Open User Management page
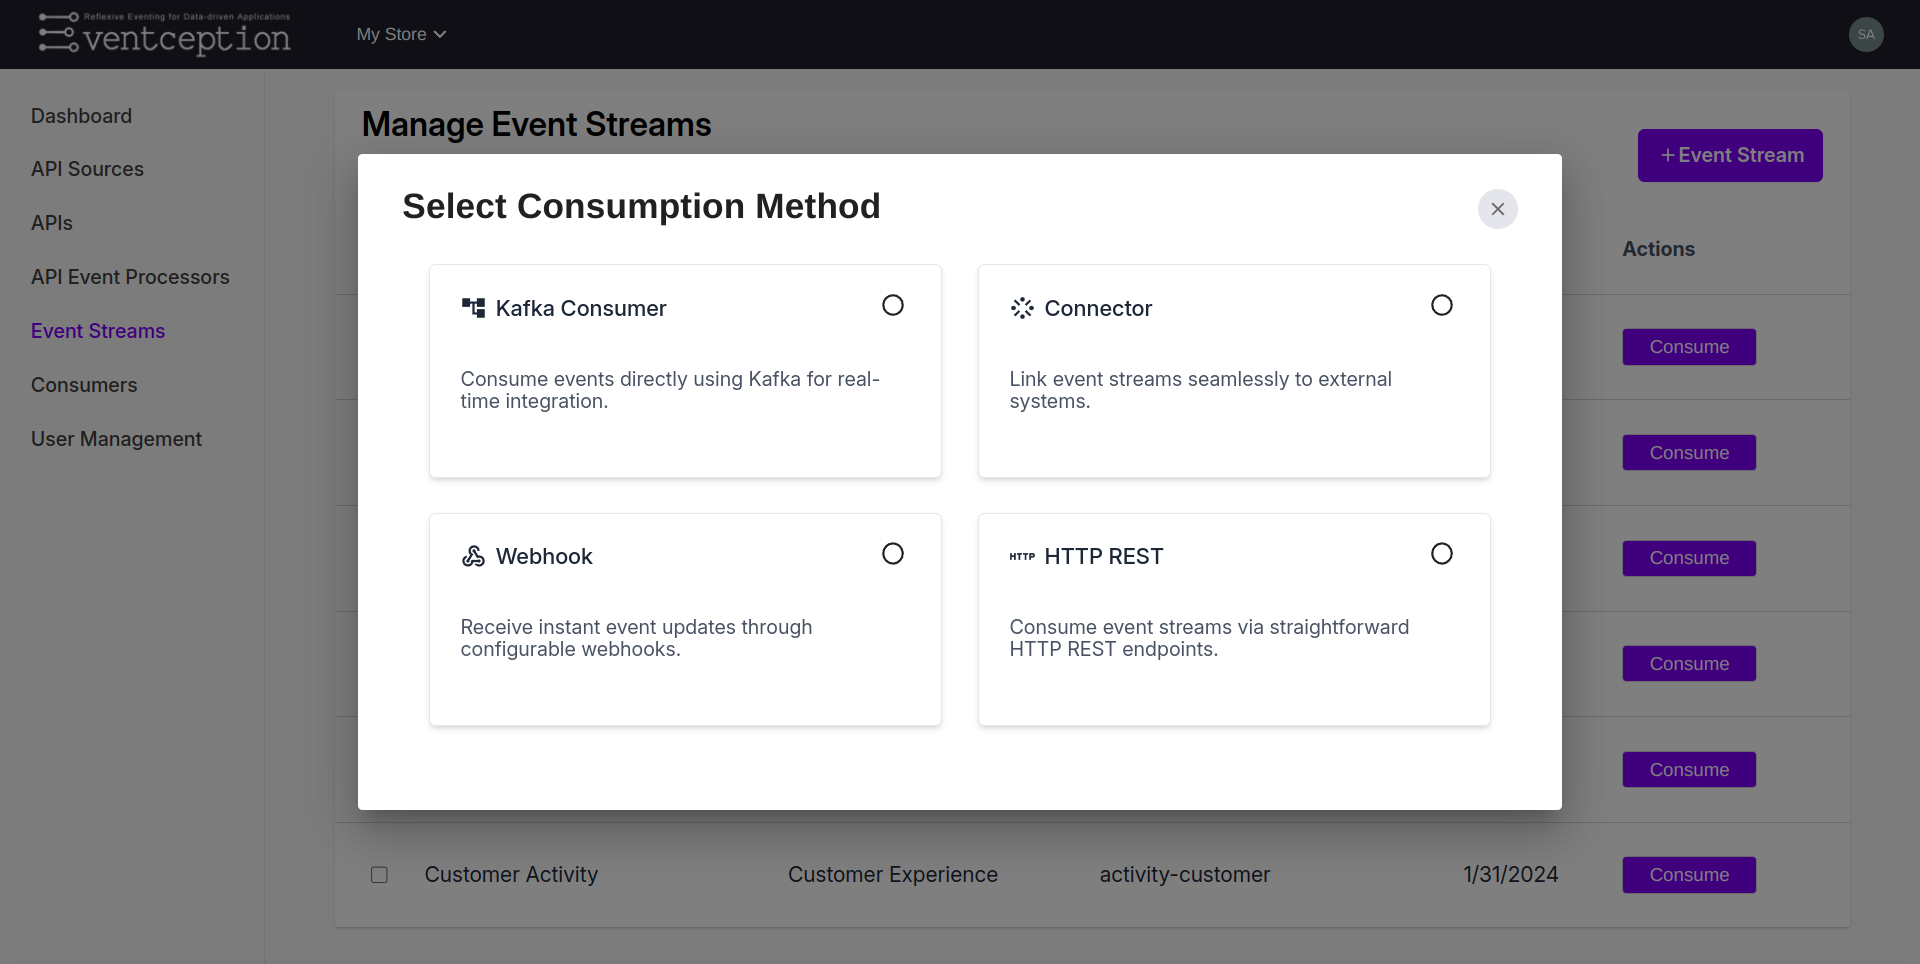 click(x=116, y=439)
